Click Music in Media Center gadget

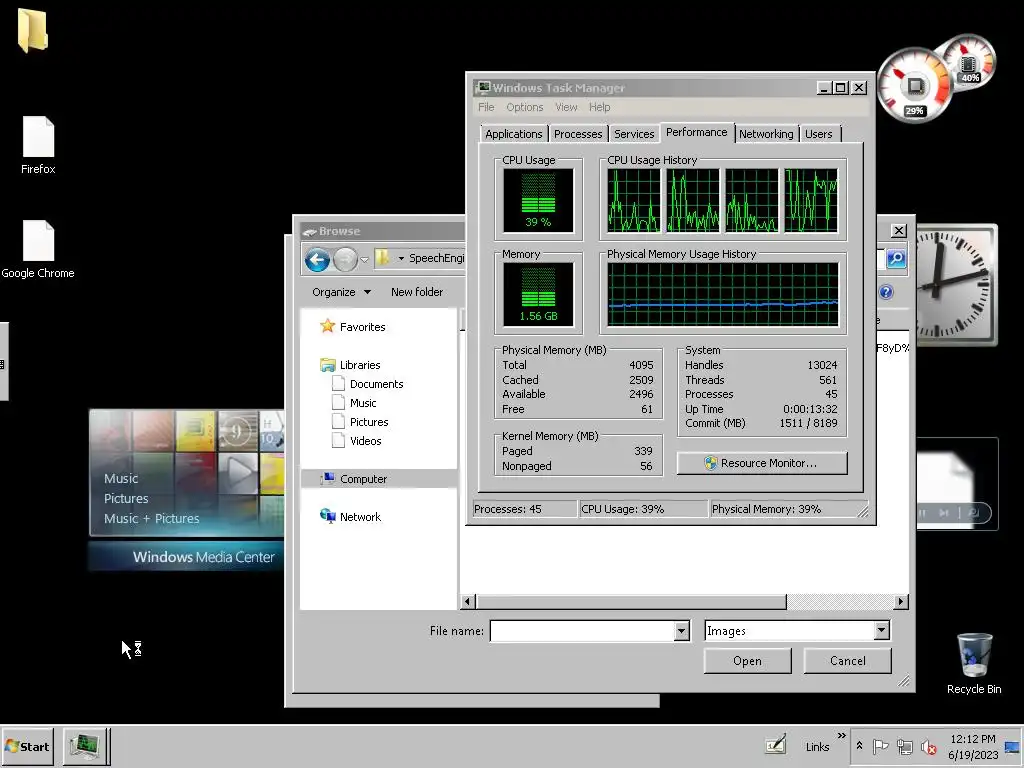coord(121,478)
